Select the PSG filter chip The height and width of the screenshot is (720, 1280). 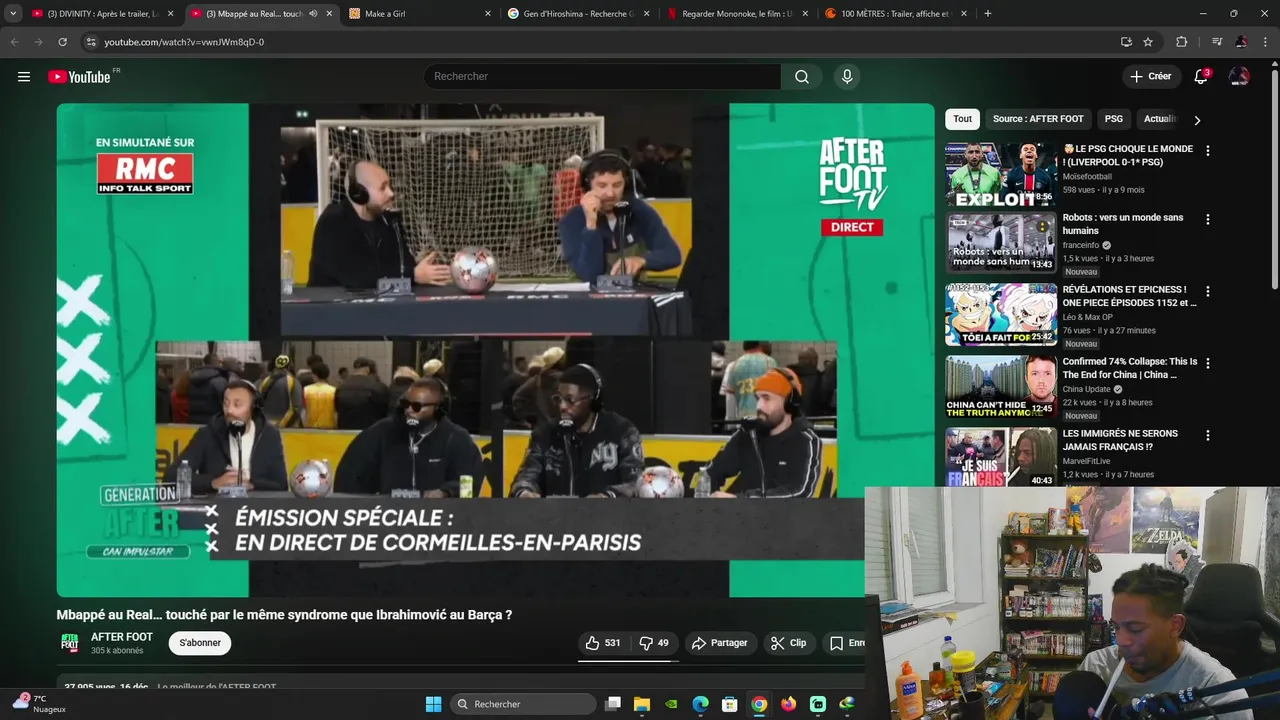pyautogui.click(x=1114, y=119)
